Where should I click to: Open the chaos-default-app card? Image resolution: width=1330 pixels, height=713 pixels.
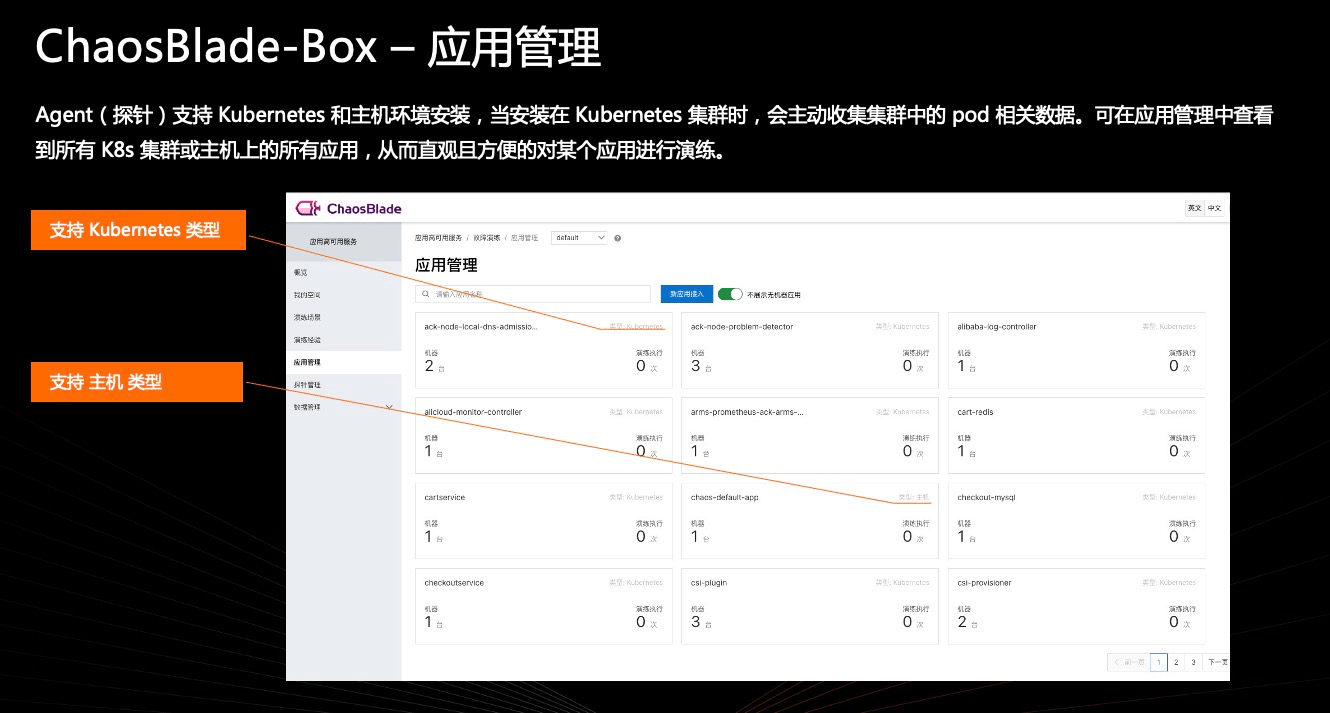810,520
